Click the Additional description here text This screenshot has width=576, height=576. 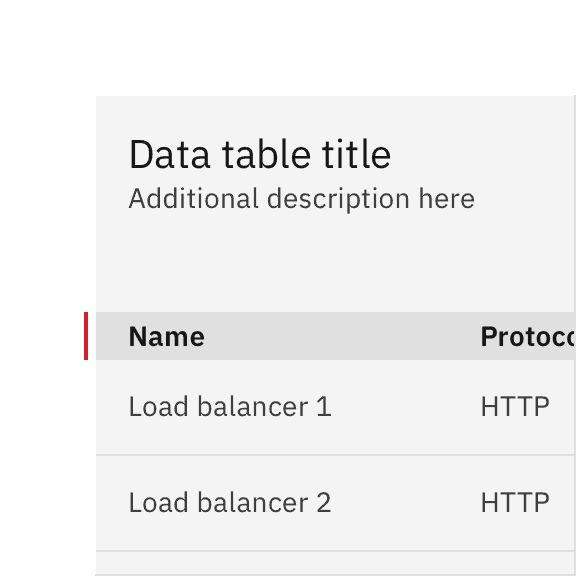point(302,199)
